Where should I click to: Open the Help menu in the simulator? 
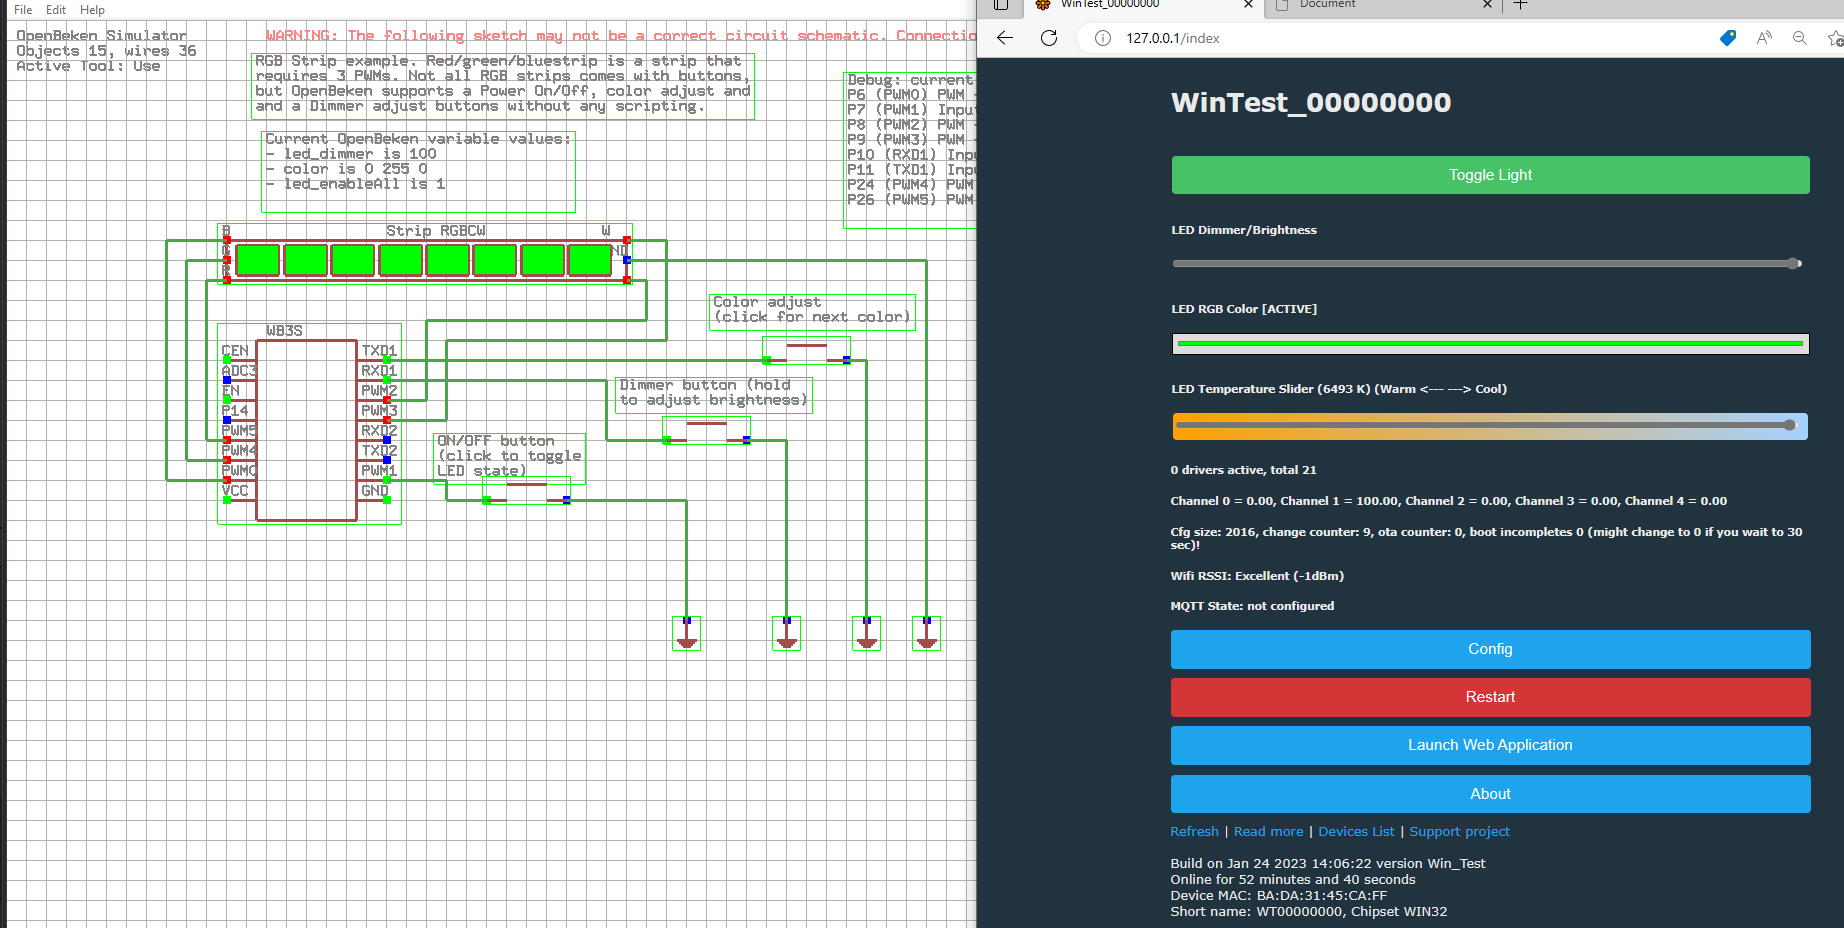[92, 10]
